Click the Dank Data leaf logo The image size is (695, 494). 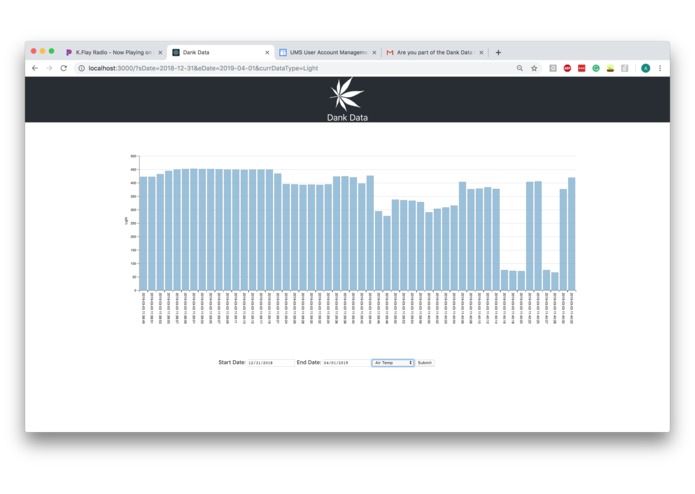pyautogui.click(x=346, y=94)
